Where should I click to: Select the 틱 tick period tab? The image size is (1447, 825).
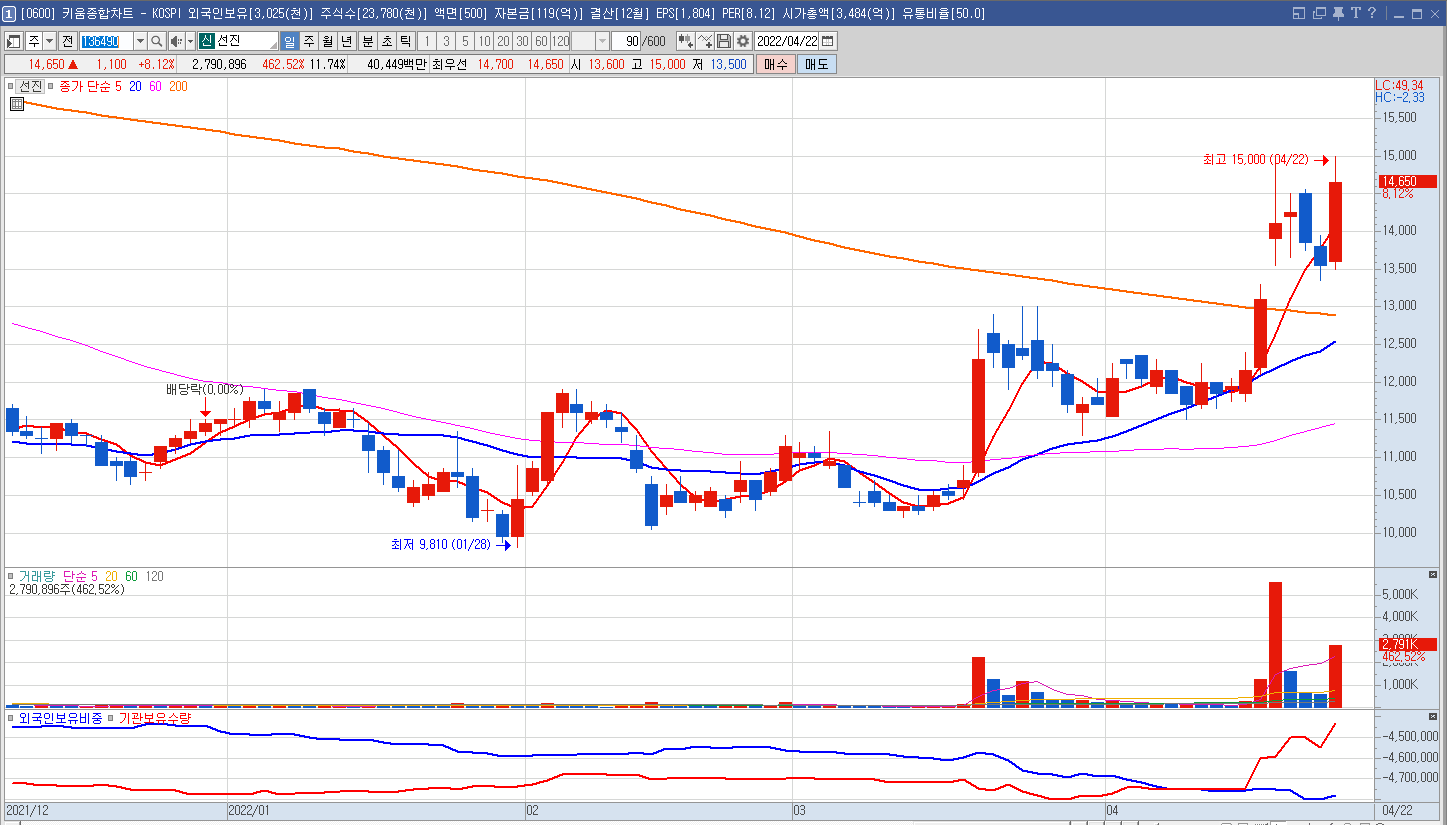coord(405,41)
